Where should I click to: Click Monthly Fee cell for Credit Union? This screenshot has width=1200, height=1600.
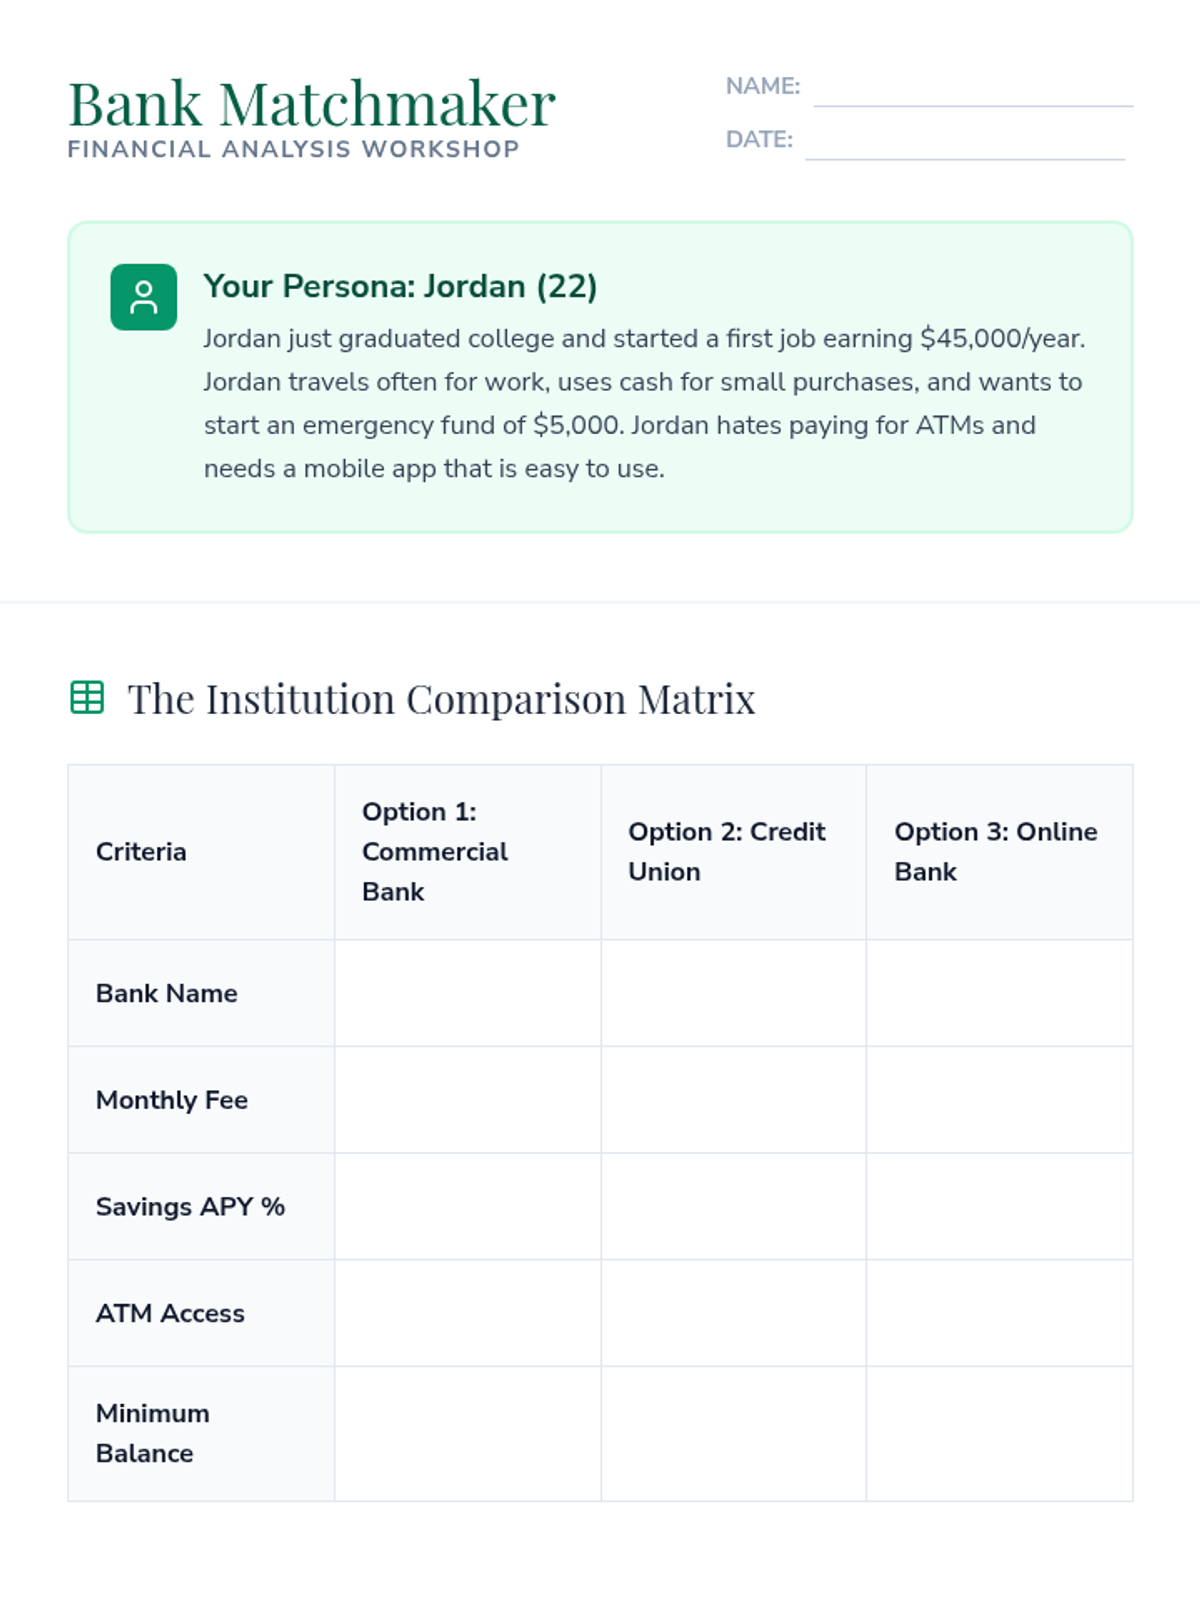tap(733, 1100)
